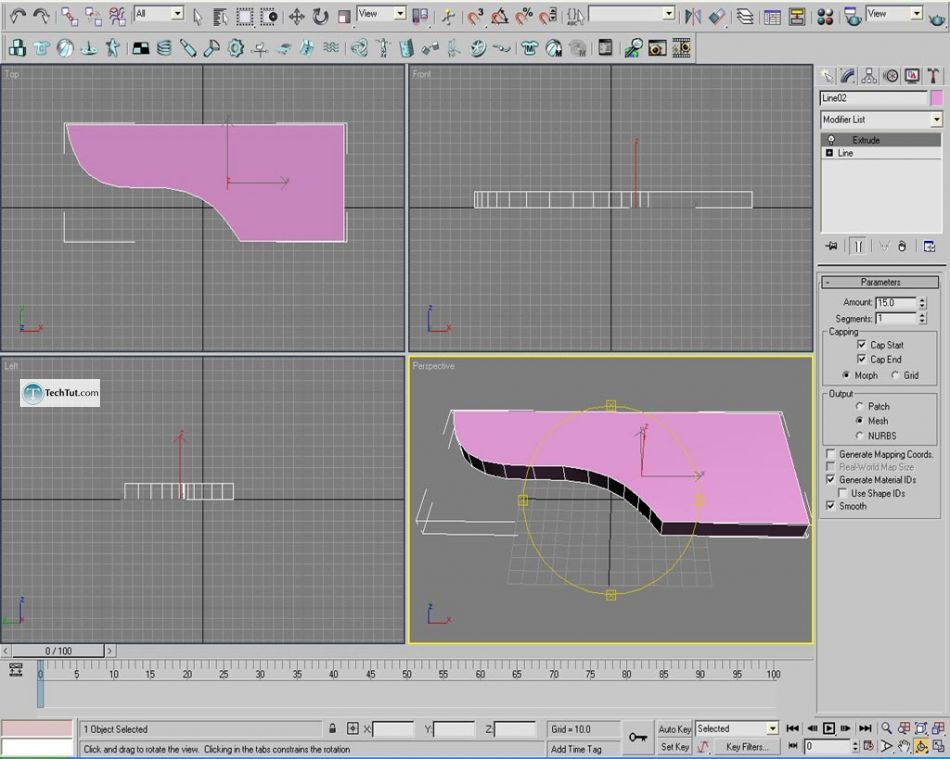This screenshot has height=759, width=950.
Task: Switch to the Hierarchy command panel
Action: (869, 76)
